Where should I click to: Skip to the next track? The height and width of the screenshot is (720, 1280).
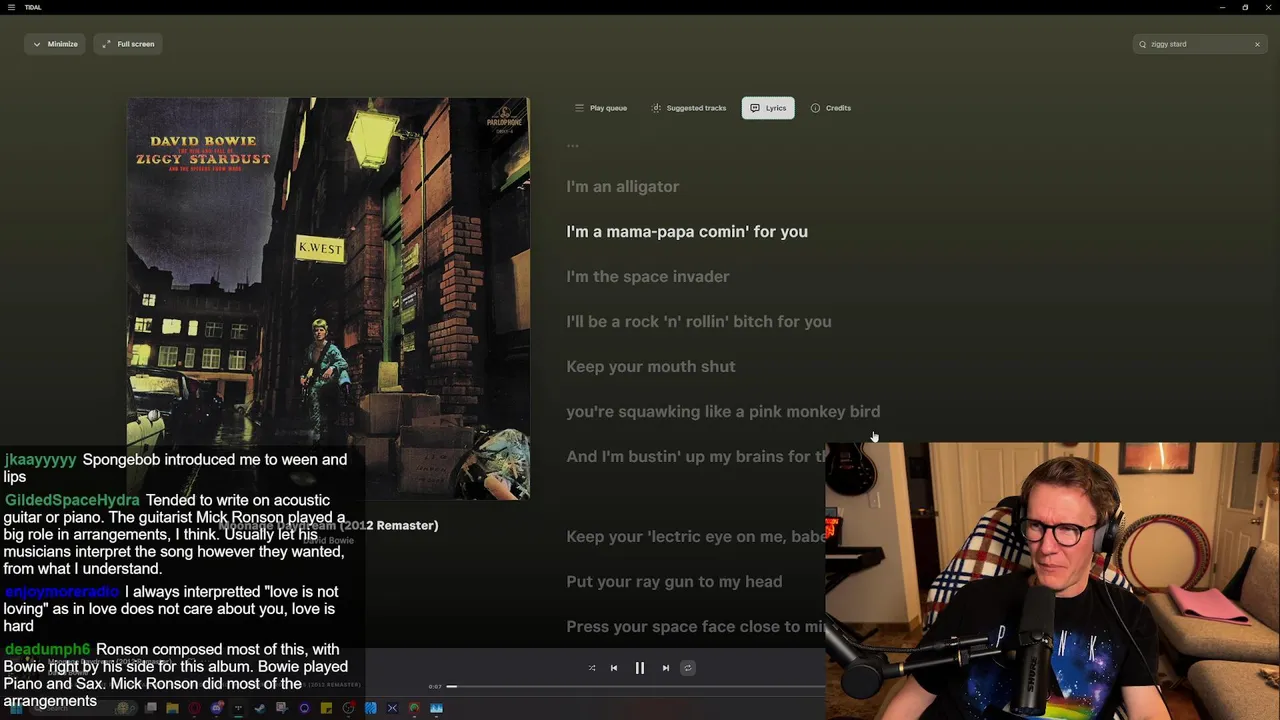point(666,668)
